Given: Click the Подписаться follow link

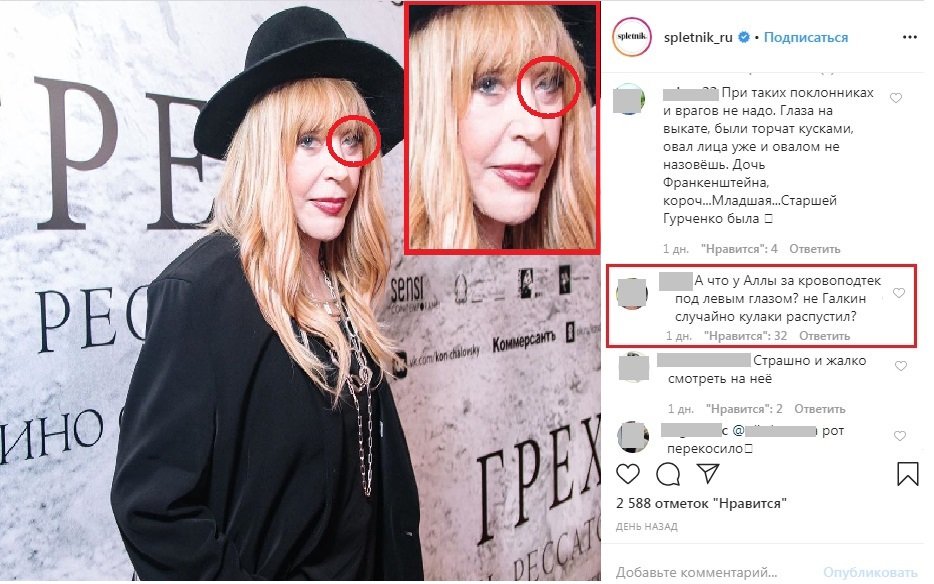Looking at the screenshot, I should (x=805, y=38).
